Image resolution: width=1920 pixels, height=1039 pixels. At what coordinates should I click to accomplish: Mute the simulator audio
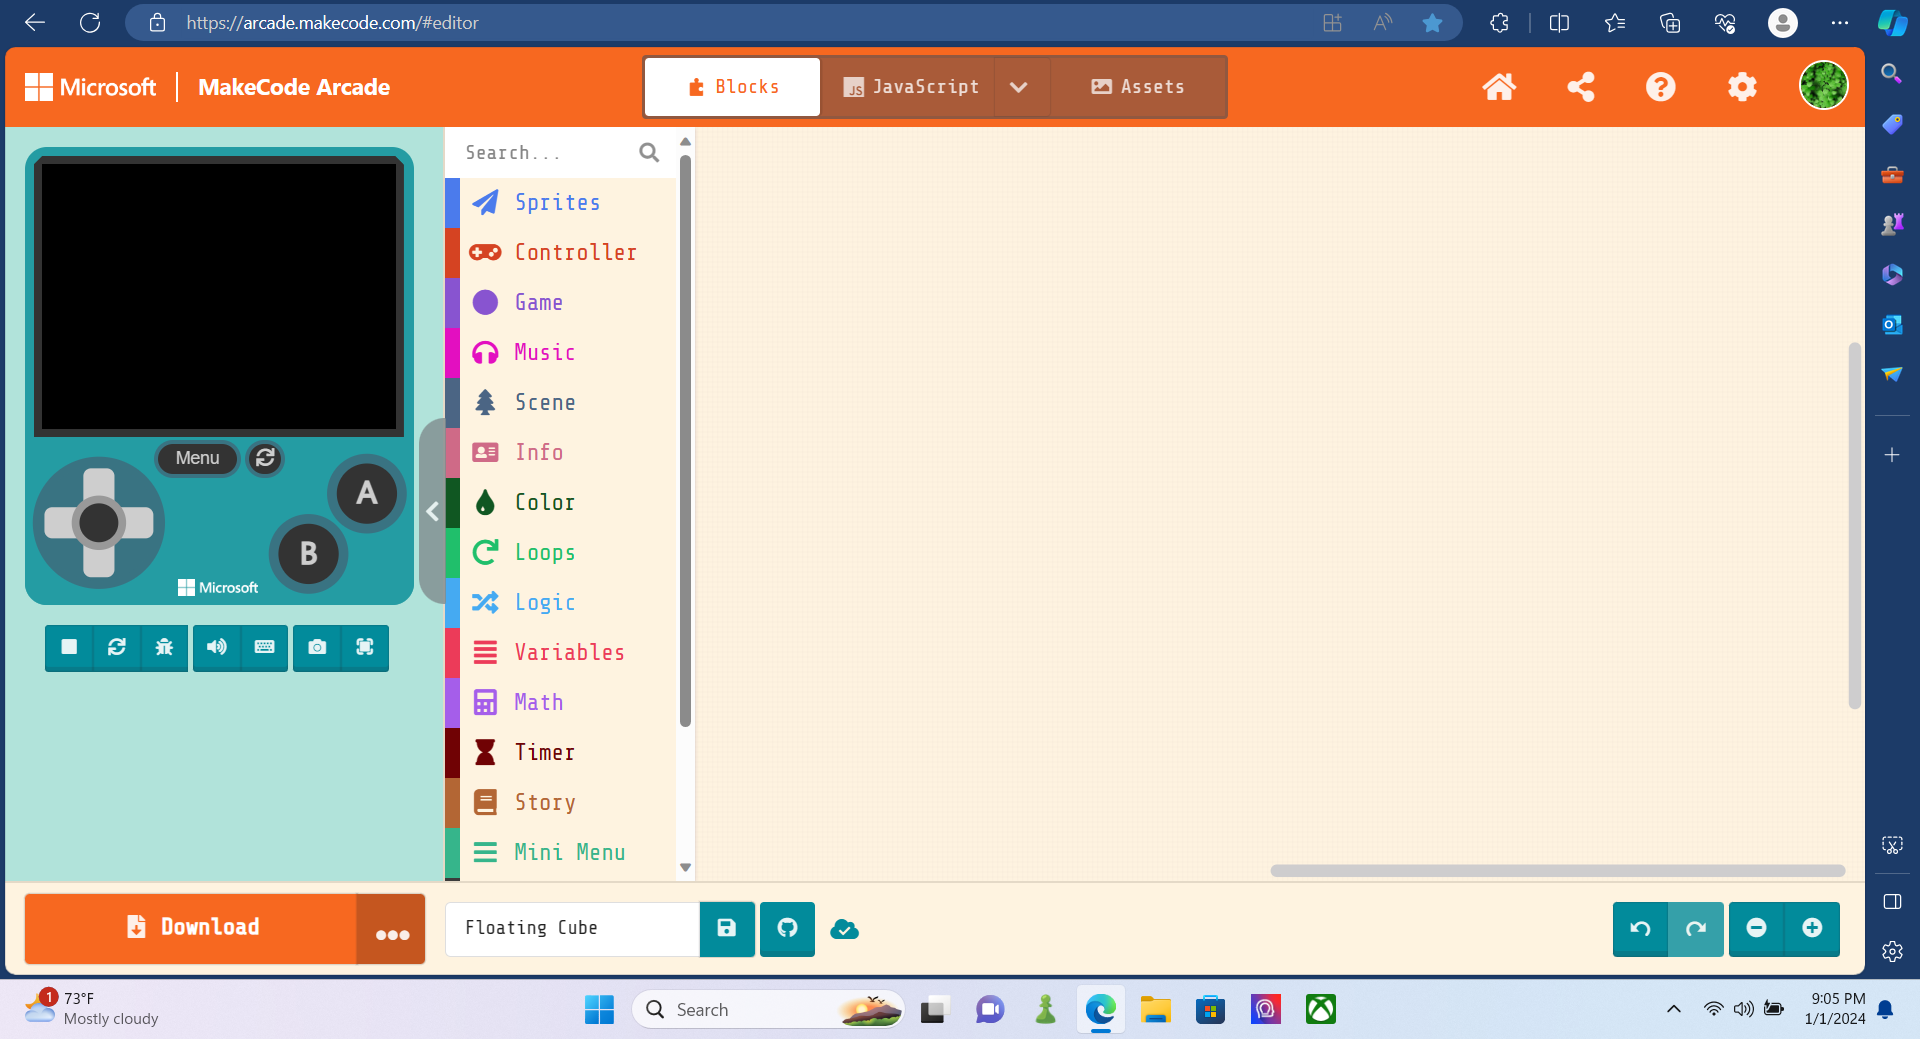(x=217, y=648)
